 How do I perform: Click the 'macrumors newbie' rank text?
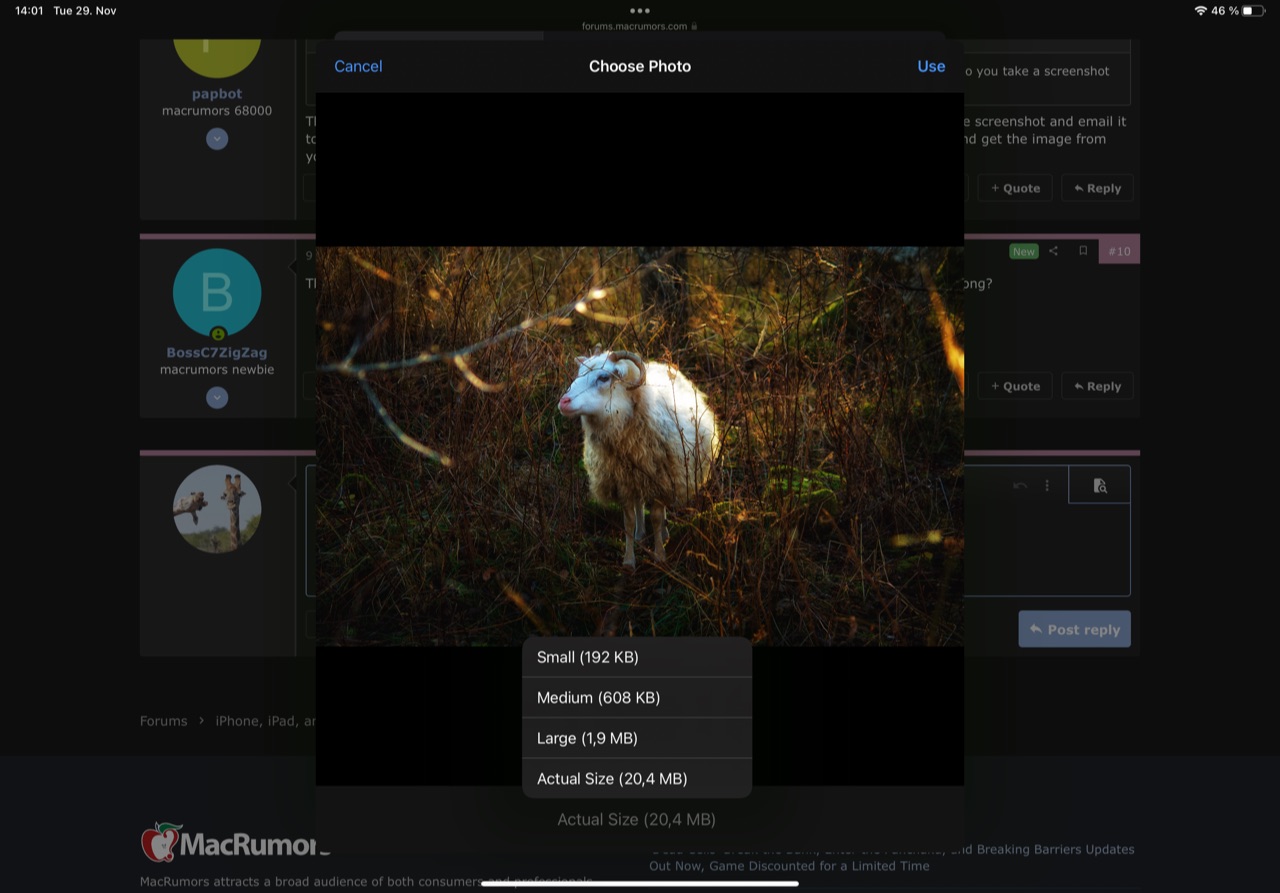pyautogui.click(x=217, y=369)
